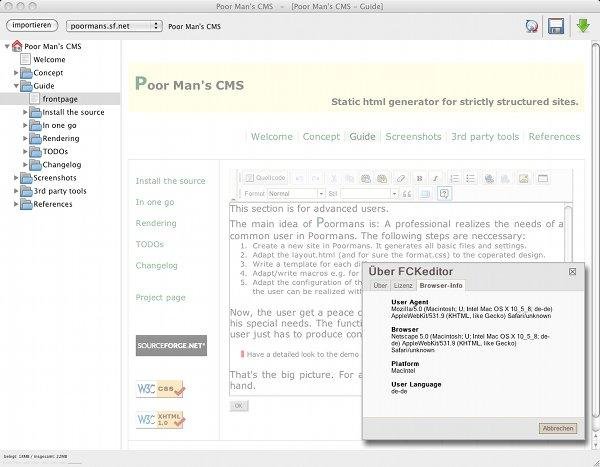This screenshot has height=467, width=600.
Task: Click the save disk icon in toolbar
Action: [556, 25]
